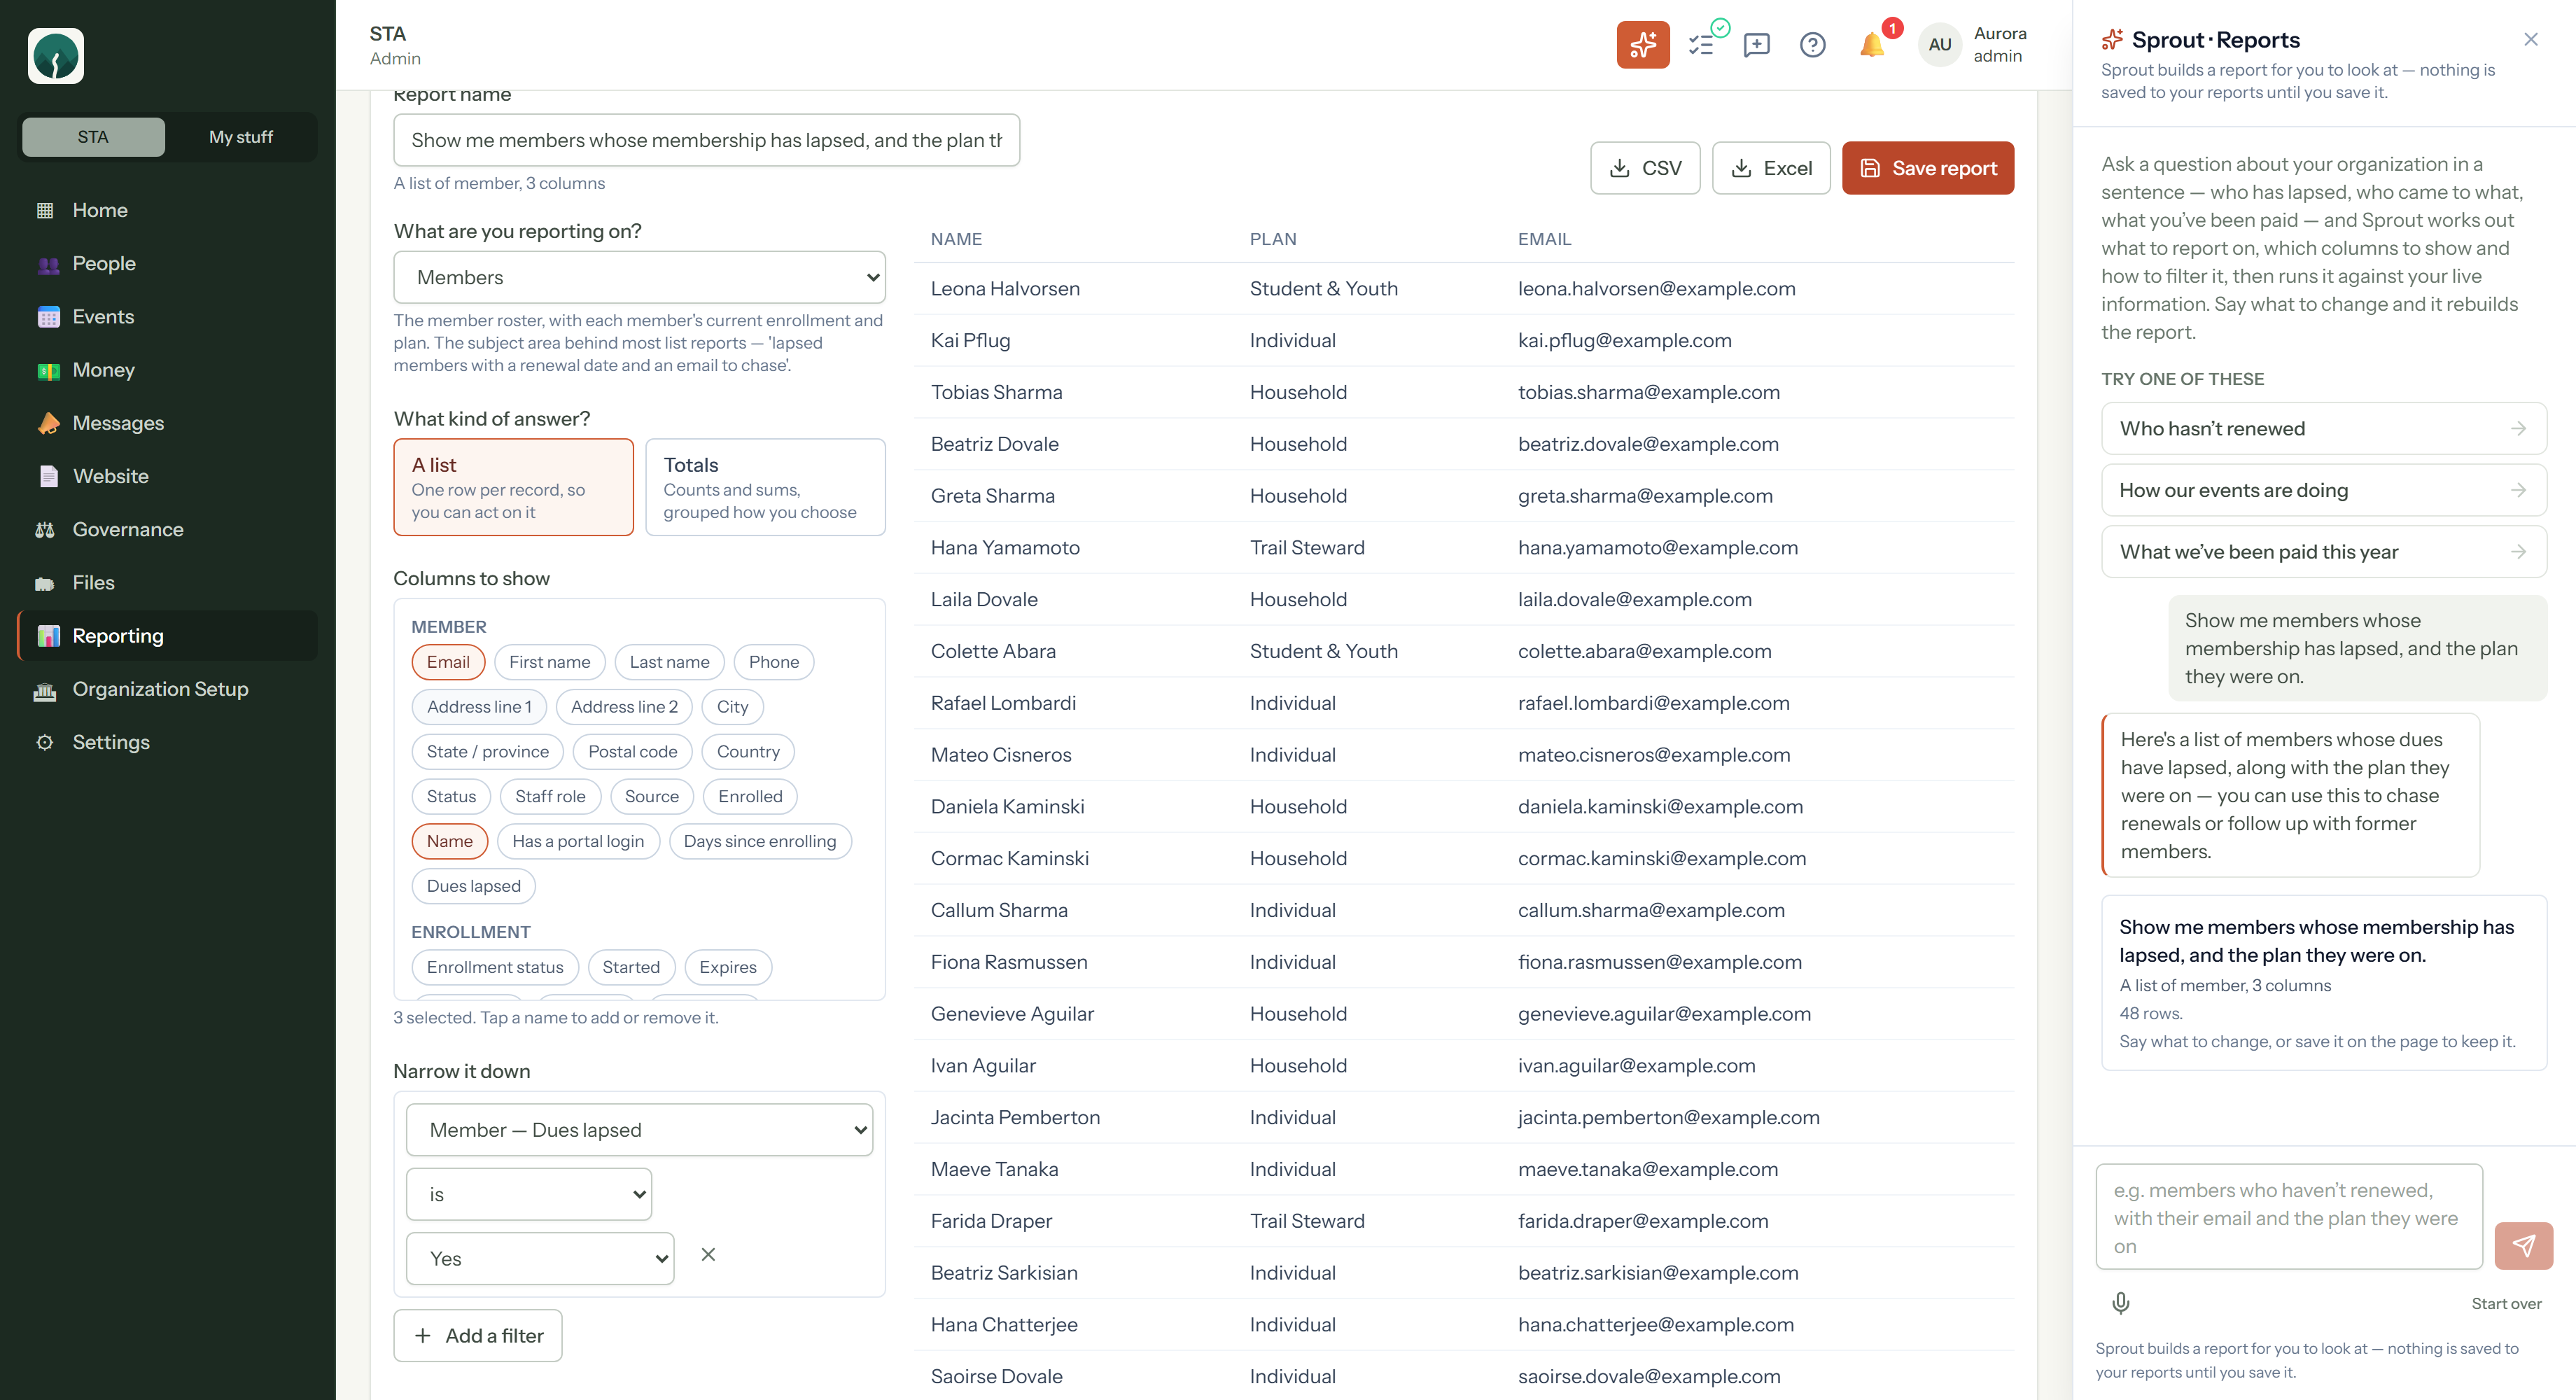
Task: Close the Sprout Reports panel
Action: tap(2530, 40)
